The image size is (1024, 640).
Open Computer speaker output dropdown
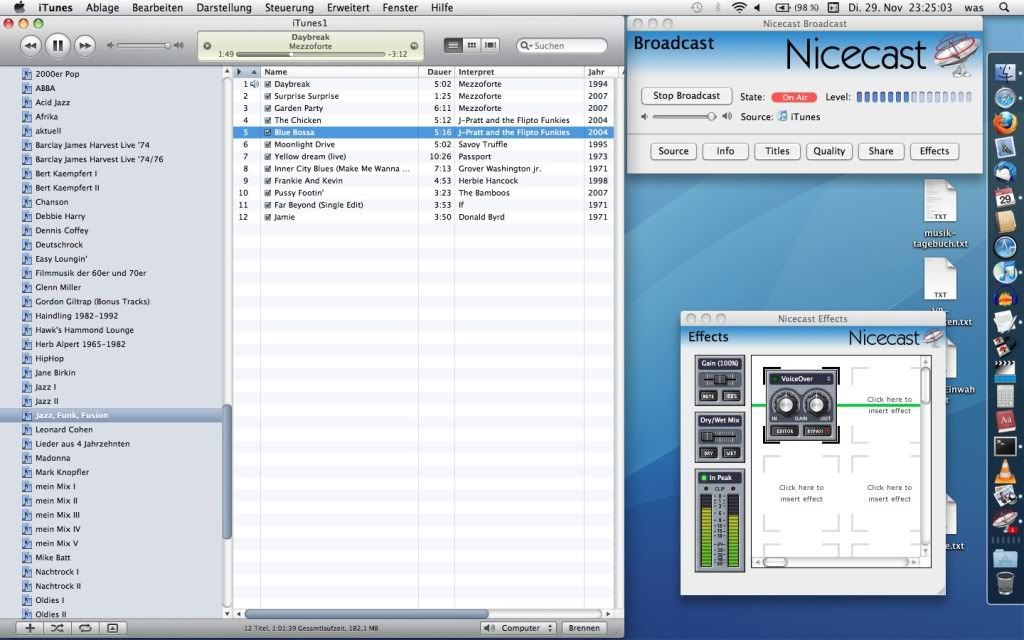pos(519,628)
